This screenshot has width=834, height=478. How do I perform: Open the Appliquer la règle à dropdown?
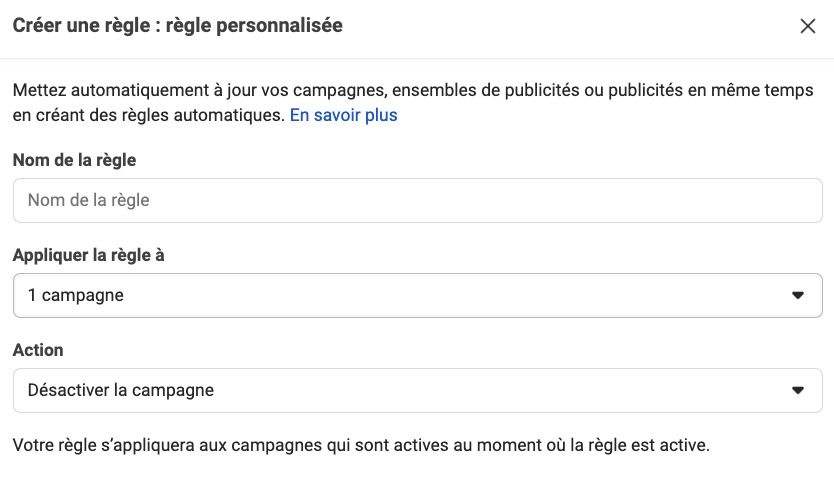click(417, 295)
